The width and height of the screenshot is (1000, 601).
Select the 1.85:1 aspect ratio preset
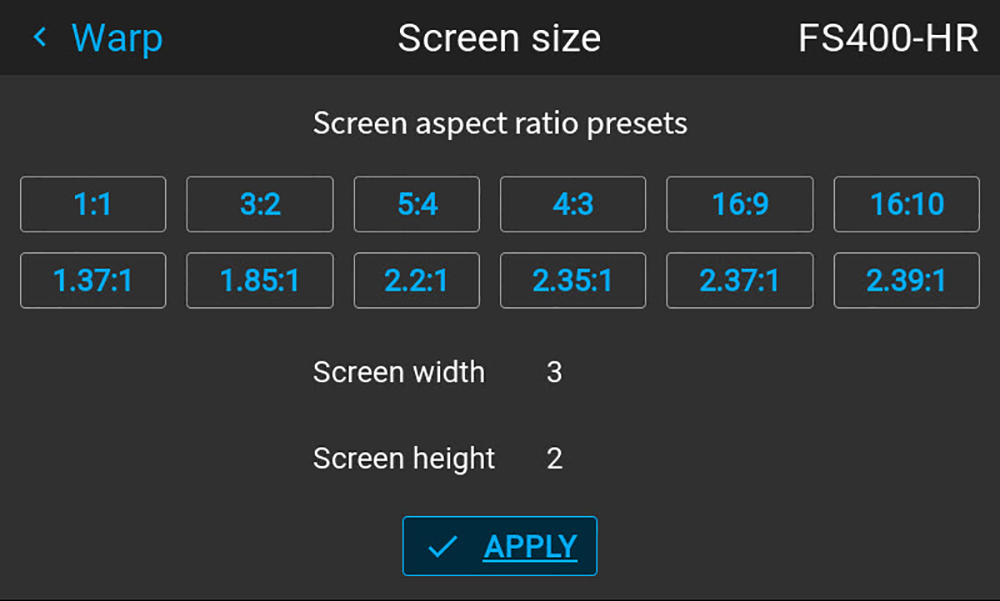[x=260, y=281]
